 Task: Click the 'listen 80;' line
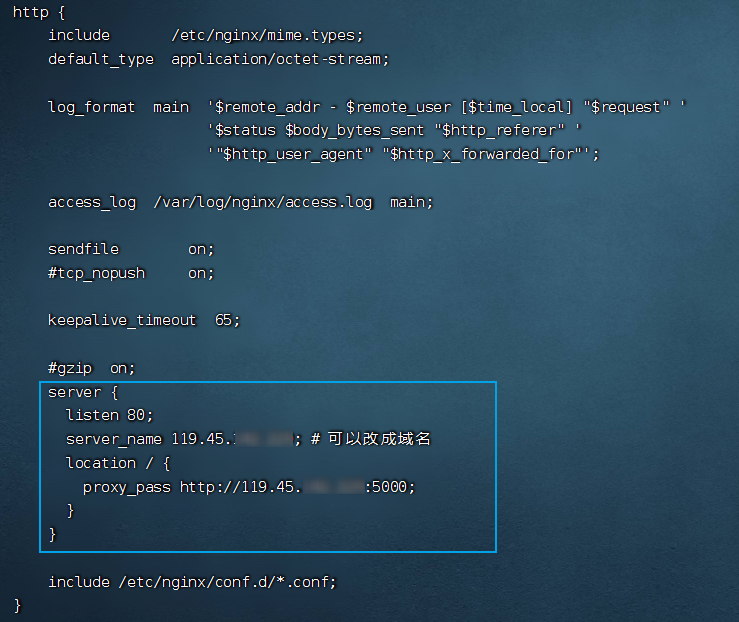click(110, 415)
